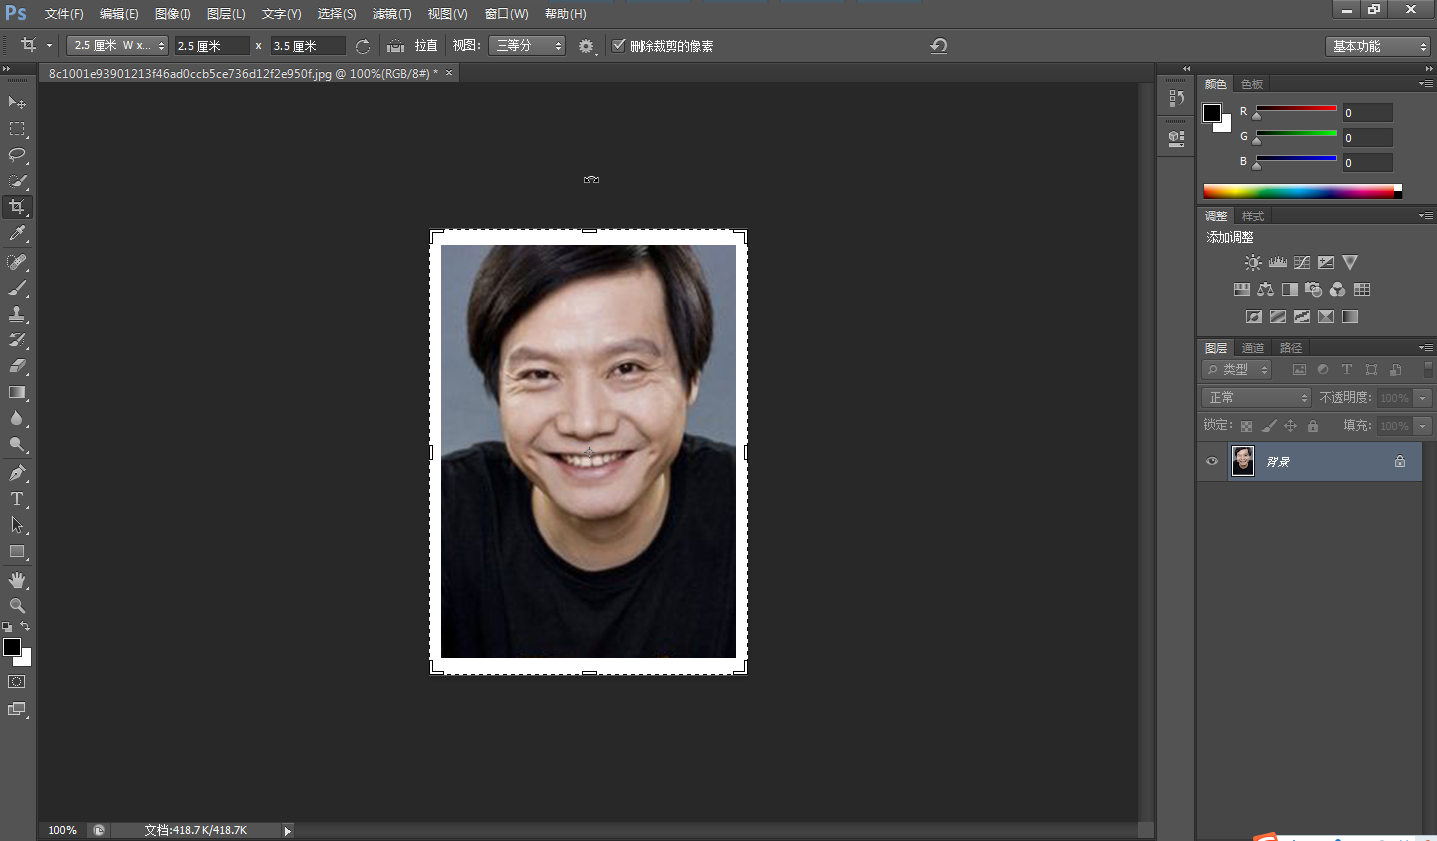Click the Straighten tool icon in options bar
1437x841 pixels.
pyautogui.click(x=396, y=46)
